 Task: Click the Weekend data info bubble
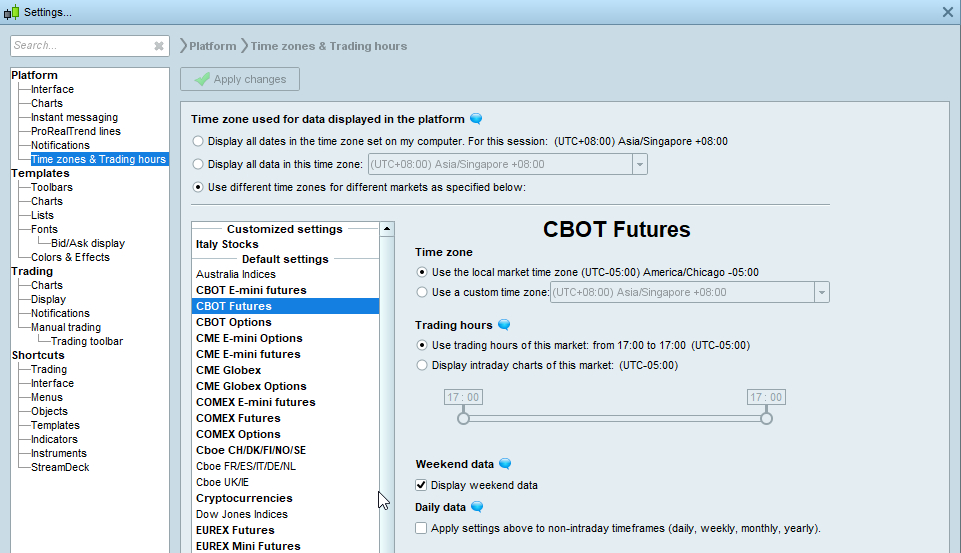pyautogui.click(x=505, y=464)
